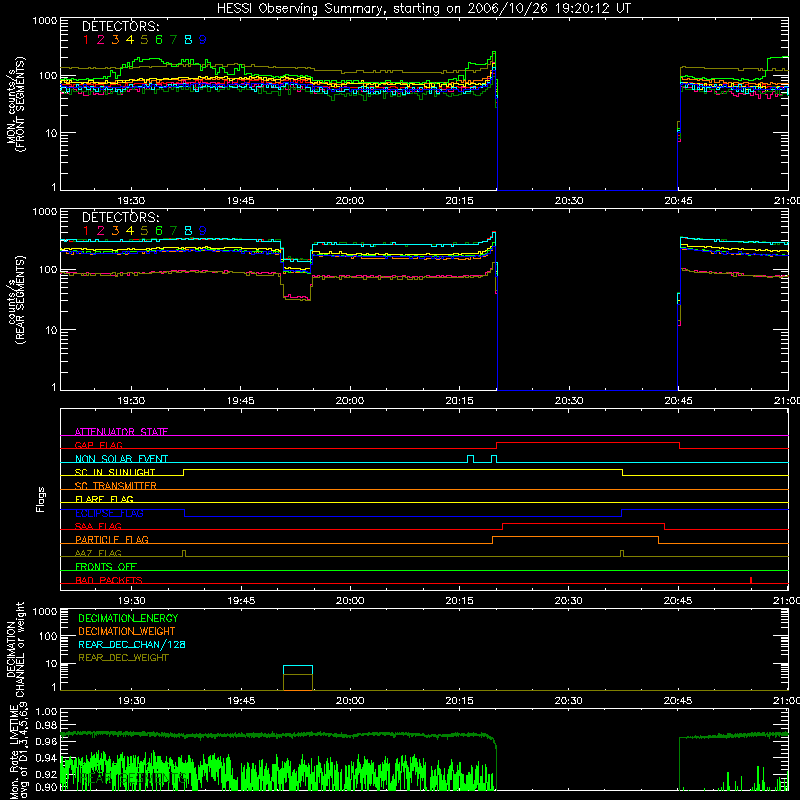800x800 pixels.
Task: Select dark green detector 7 in front legend
Action: [x=173, y=39]
